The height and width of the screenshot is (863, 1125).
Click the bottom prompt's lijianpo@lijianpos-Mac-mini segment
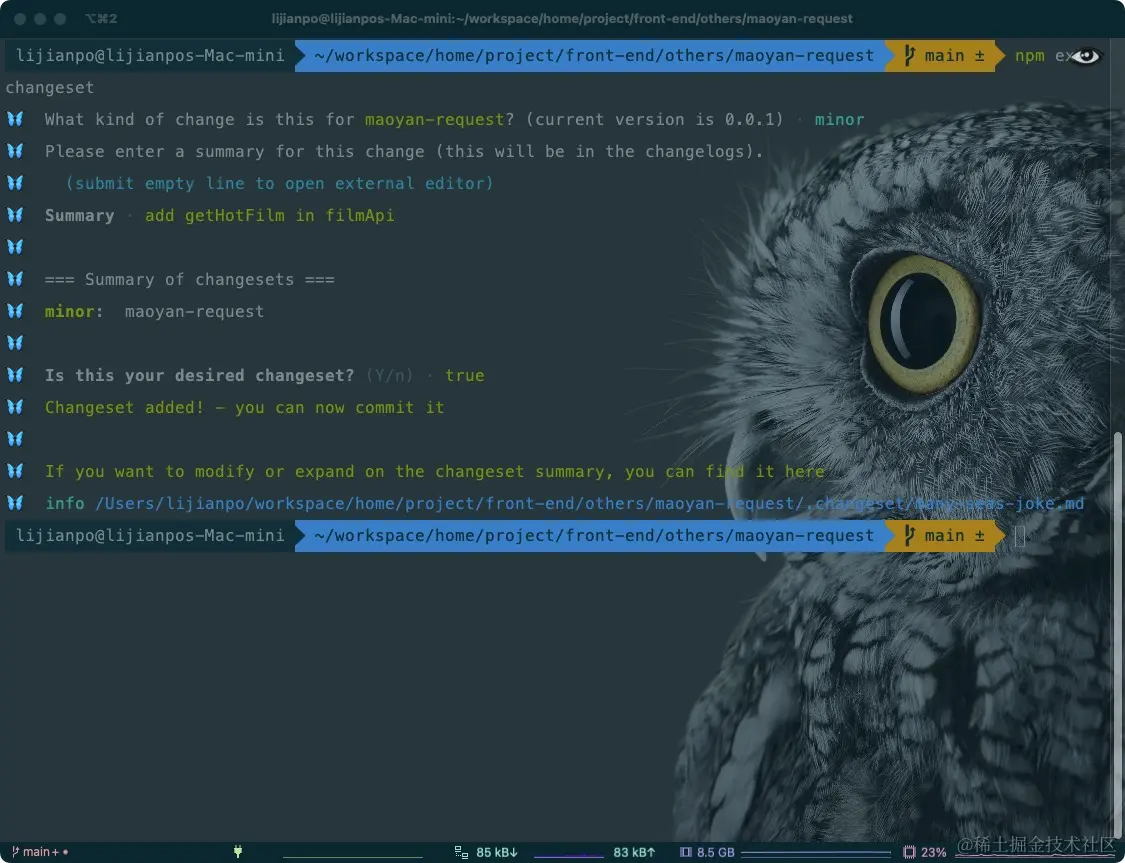[x=150, y=535]
